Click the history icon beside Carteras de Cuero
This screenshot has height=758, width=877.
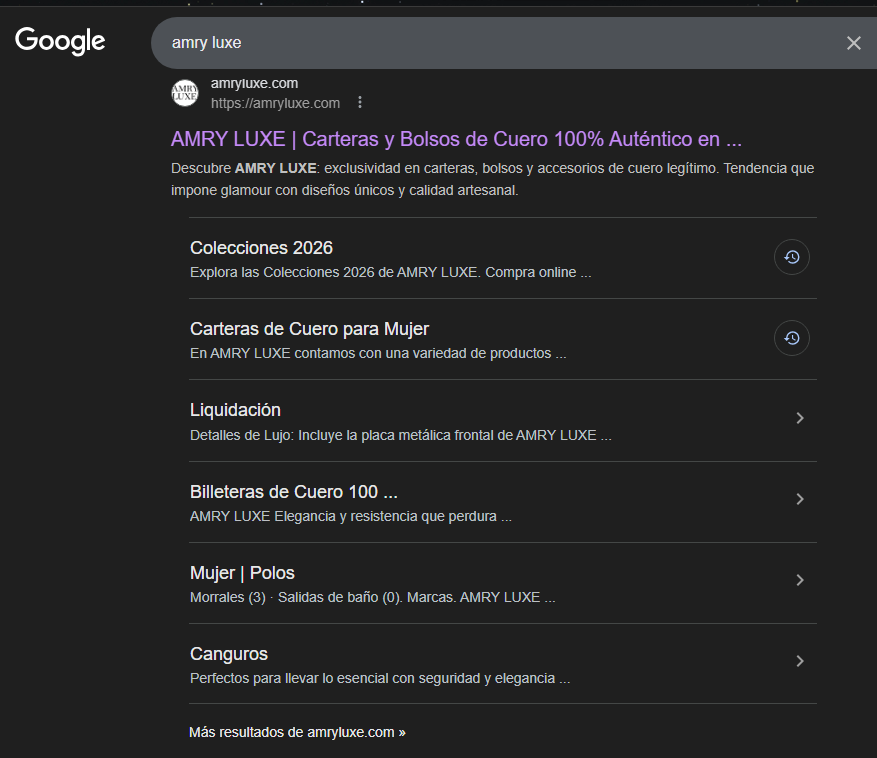[x=791, y=338]
